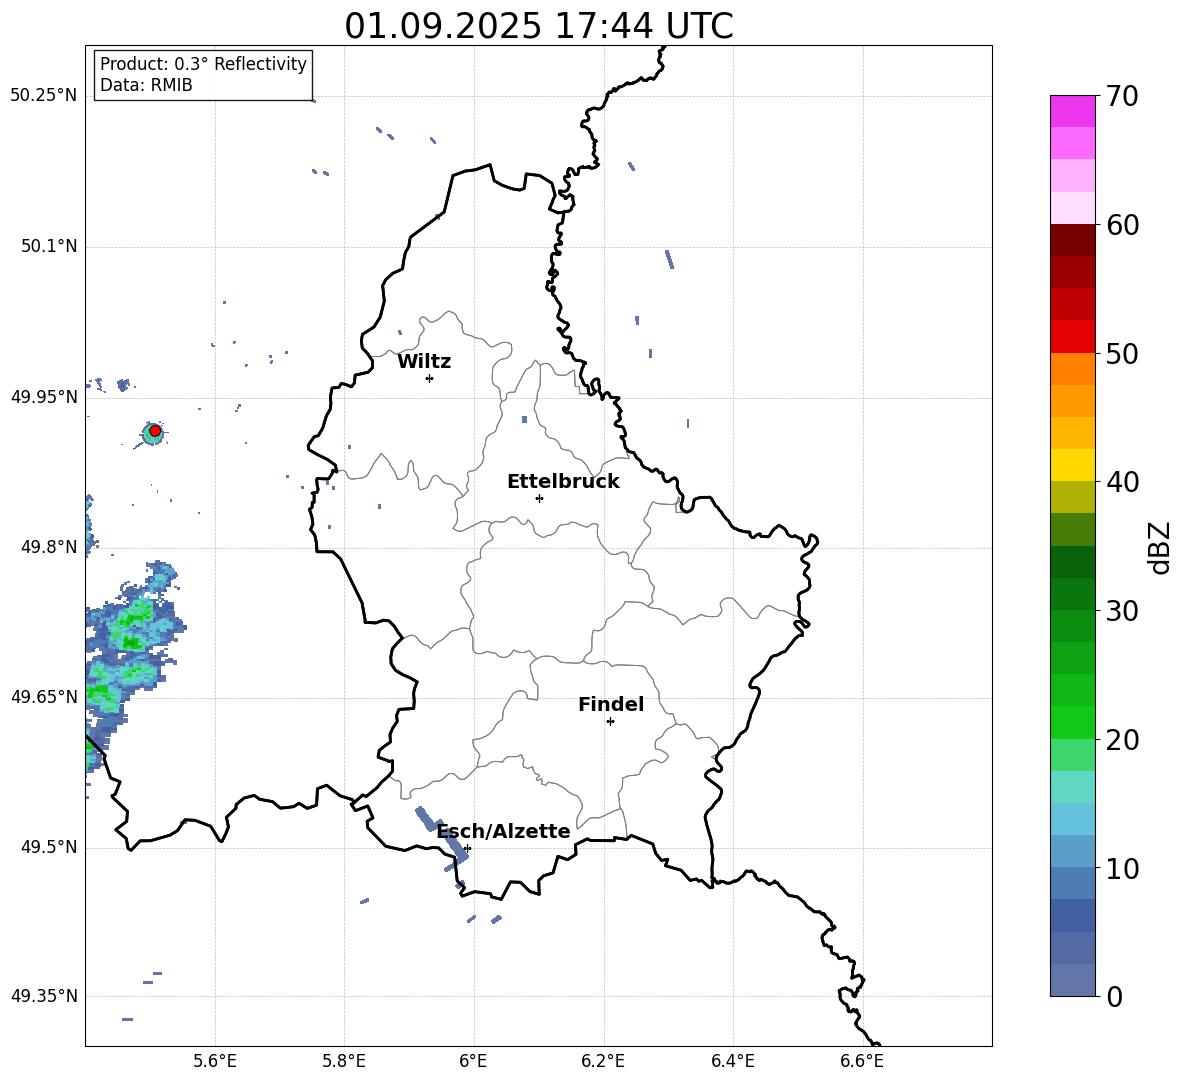Click the title "01.09.2025 17:44 UTC"
Screen dimensions: 1184x1081
(538, 26)
